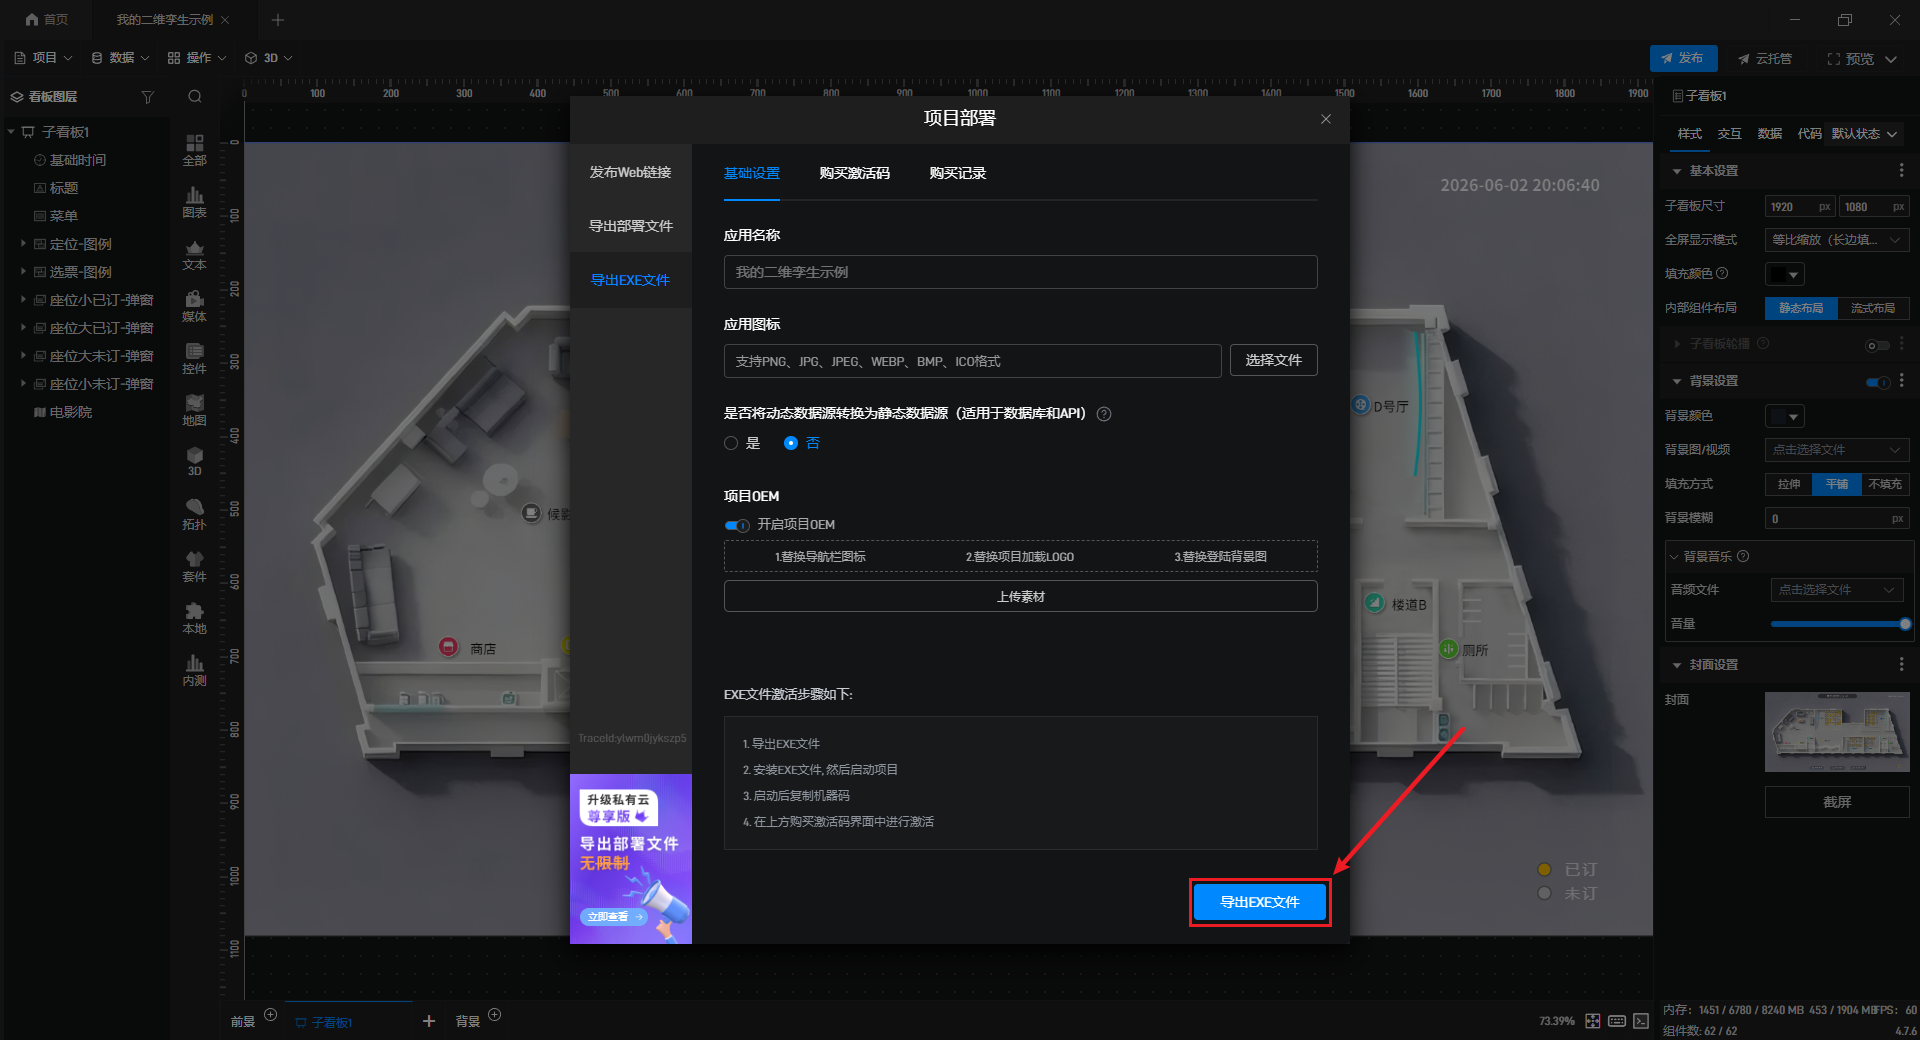Expand the 座位小已订-弹窗 layer group
This screenshot has height=1040, width=1920.
click(x=23, y=299)
